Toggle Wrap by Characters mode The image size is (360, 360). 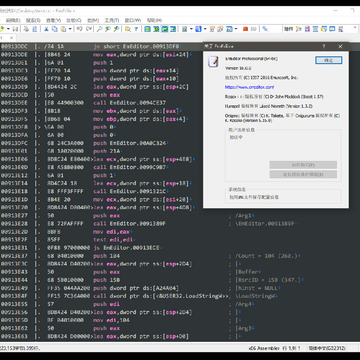click(156, 29)
